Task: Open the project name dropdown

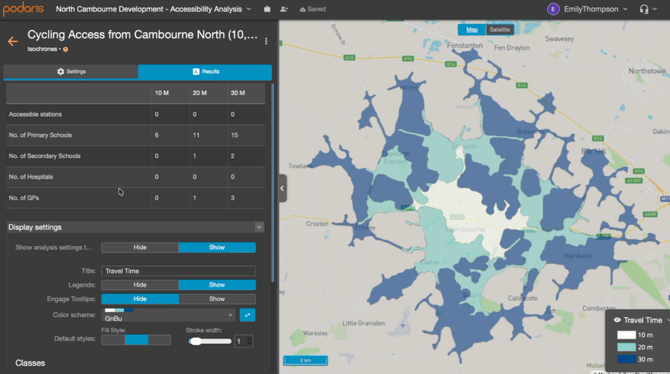Action: coord(249,9)
